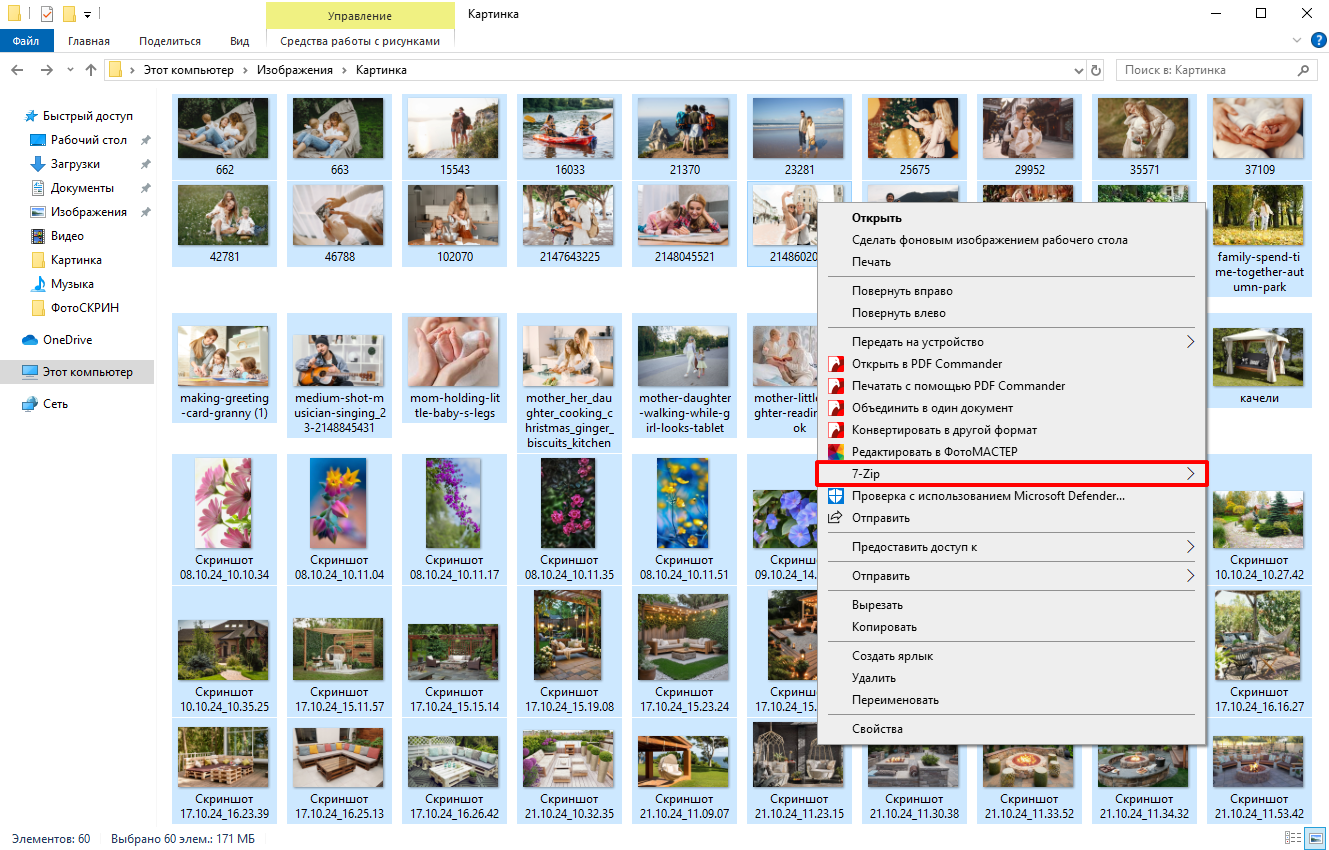This screenshot has width=1329, height=850.
Task: Refresh the Картинка folder view
Action: [1096, 71]
